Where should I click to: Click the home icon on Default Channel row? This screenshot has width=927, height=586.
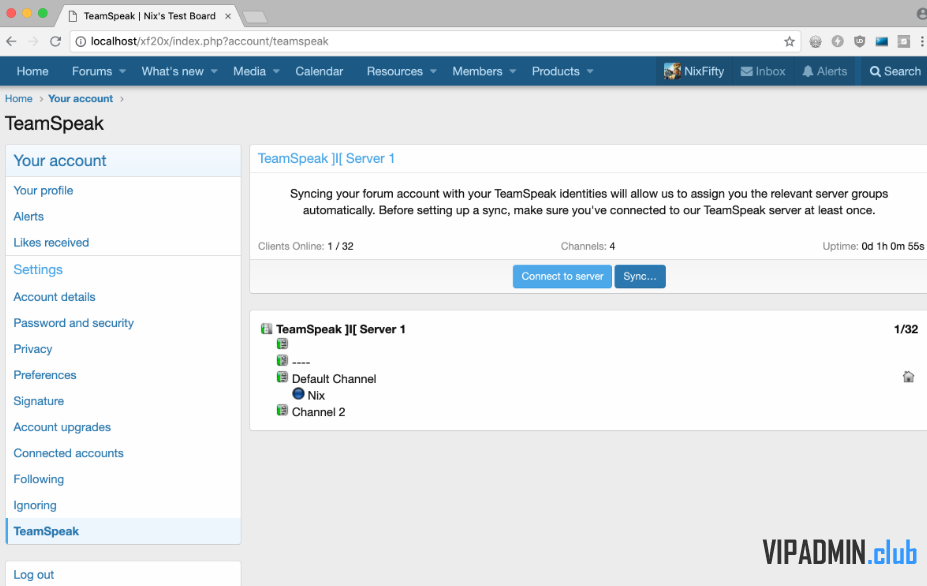(909, 377)
